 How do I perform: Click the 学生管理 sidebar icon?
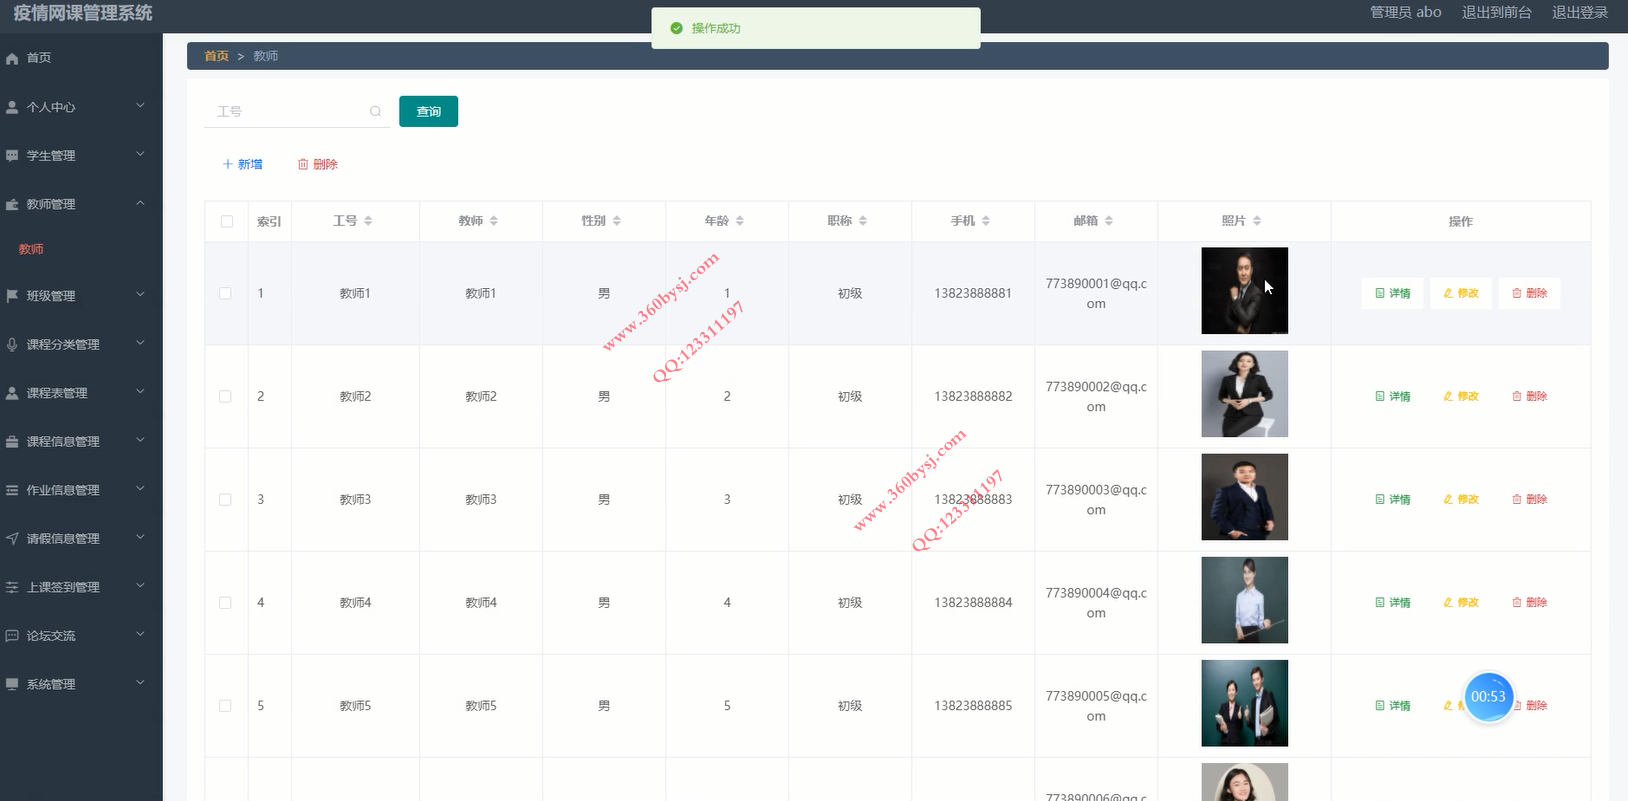point(12,156)
